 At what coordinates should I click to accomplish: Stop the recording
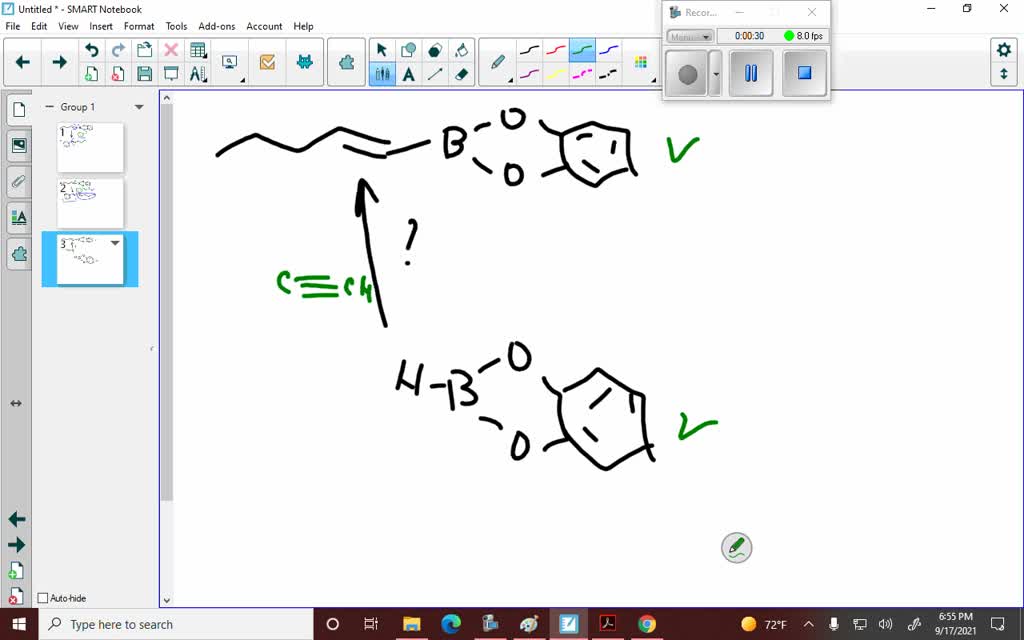click(804, 71)
